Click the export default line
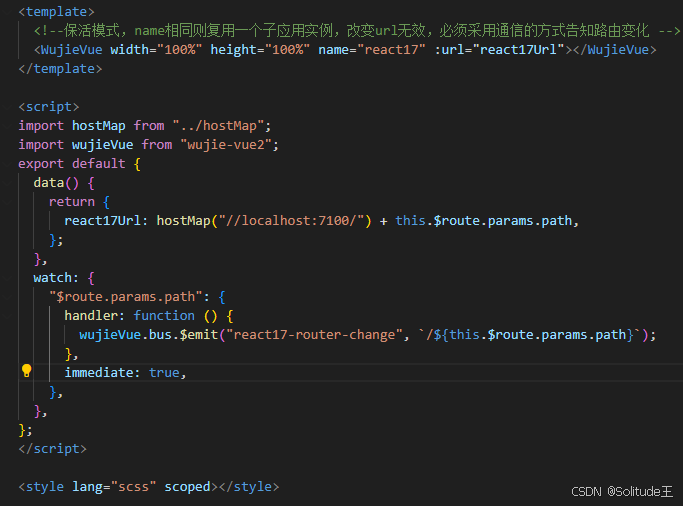 tap(79, 164)
